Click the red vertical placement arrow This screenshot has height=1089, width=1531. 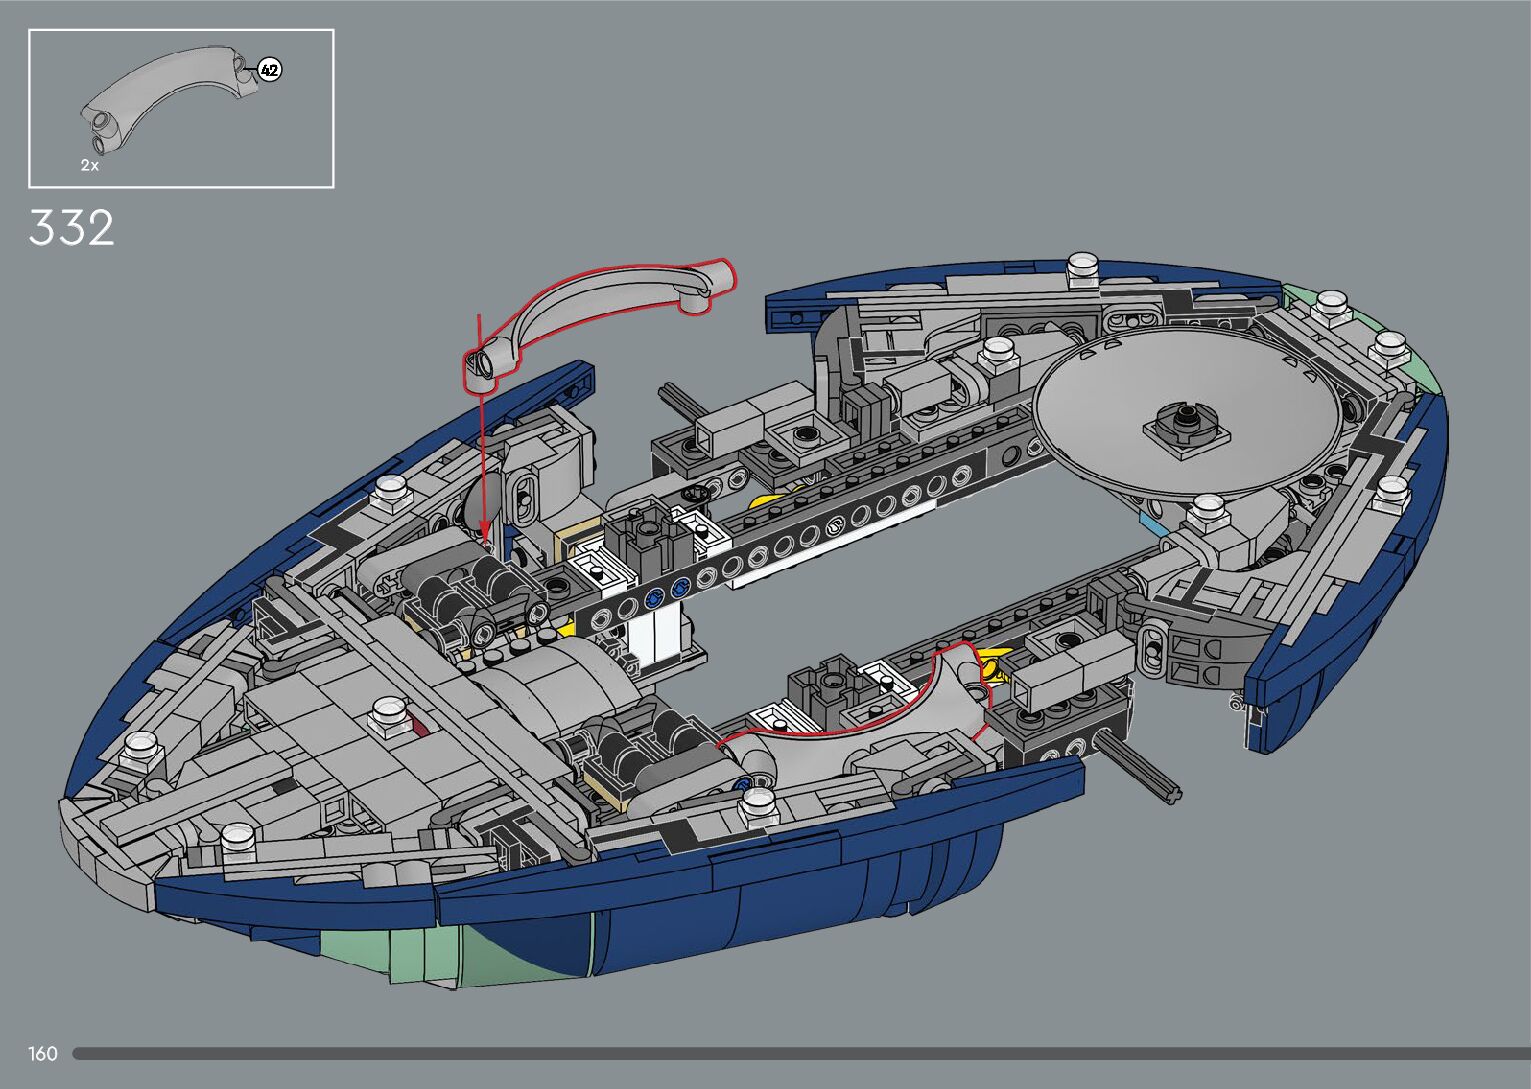pos(482,430)
